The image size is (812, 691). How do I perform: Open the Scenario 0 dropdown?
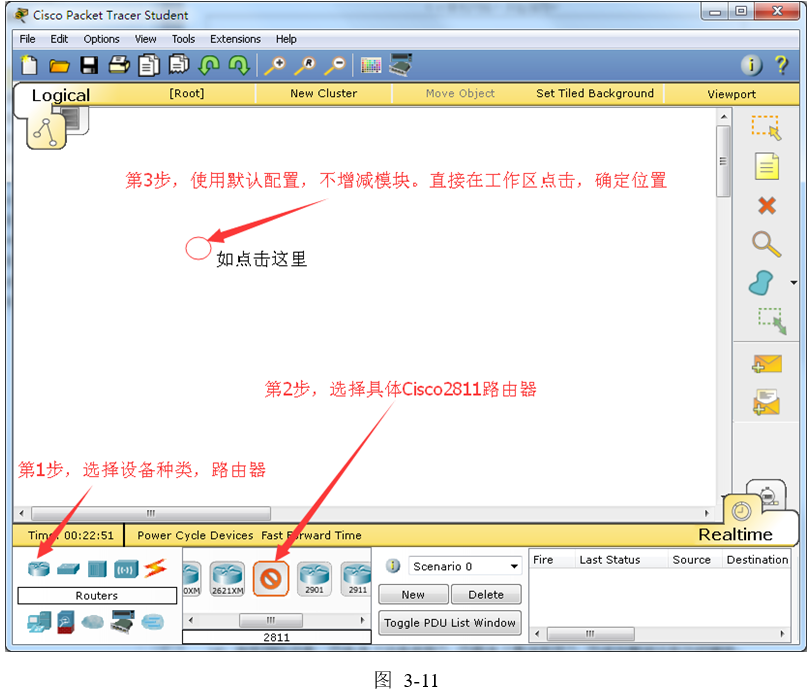465,566
